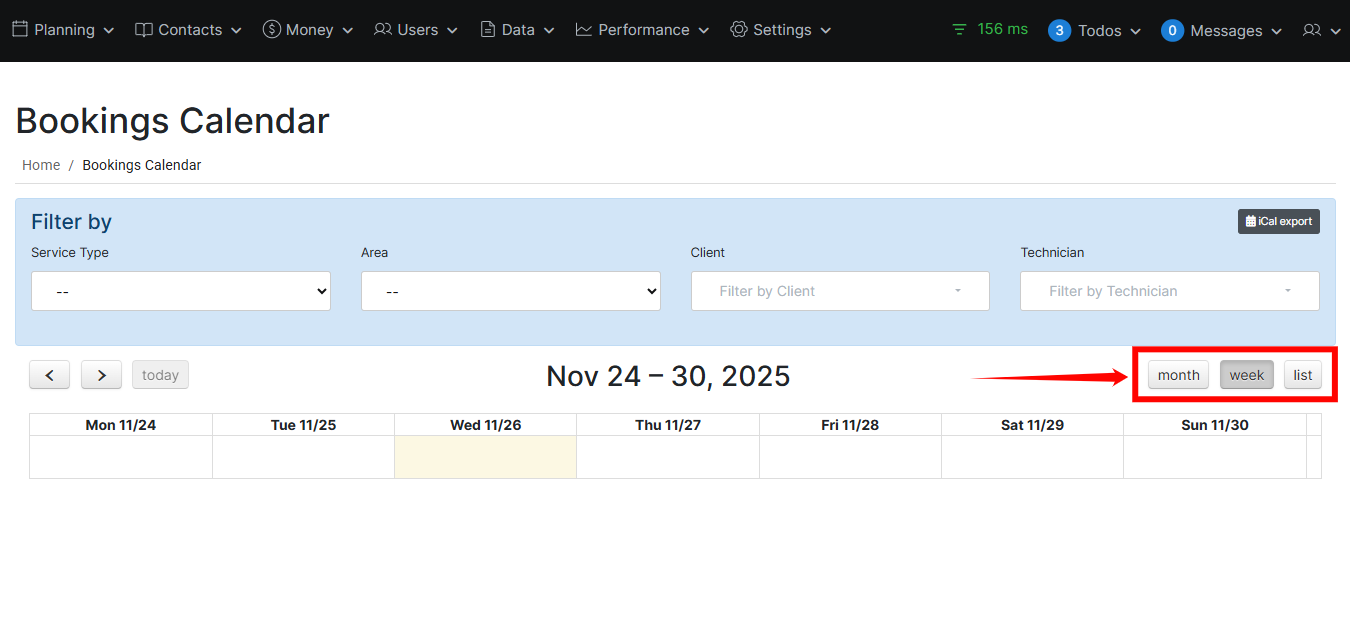Open the Performance chart icon
Image resolution: width=1350 pixels, height=628 pixels.
(x=583, y=29)
